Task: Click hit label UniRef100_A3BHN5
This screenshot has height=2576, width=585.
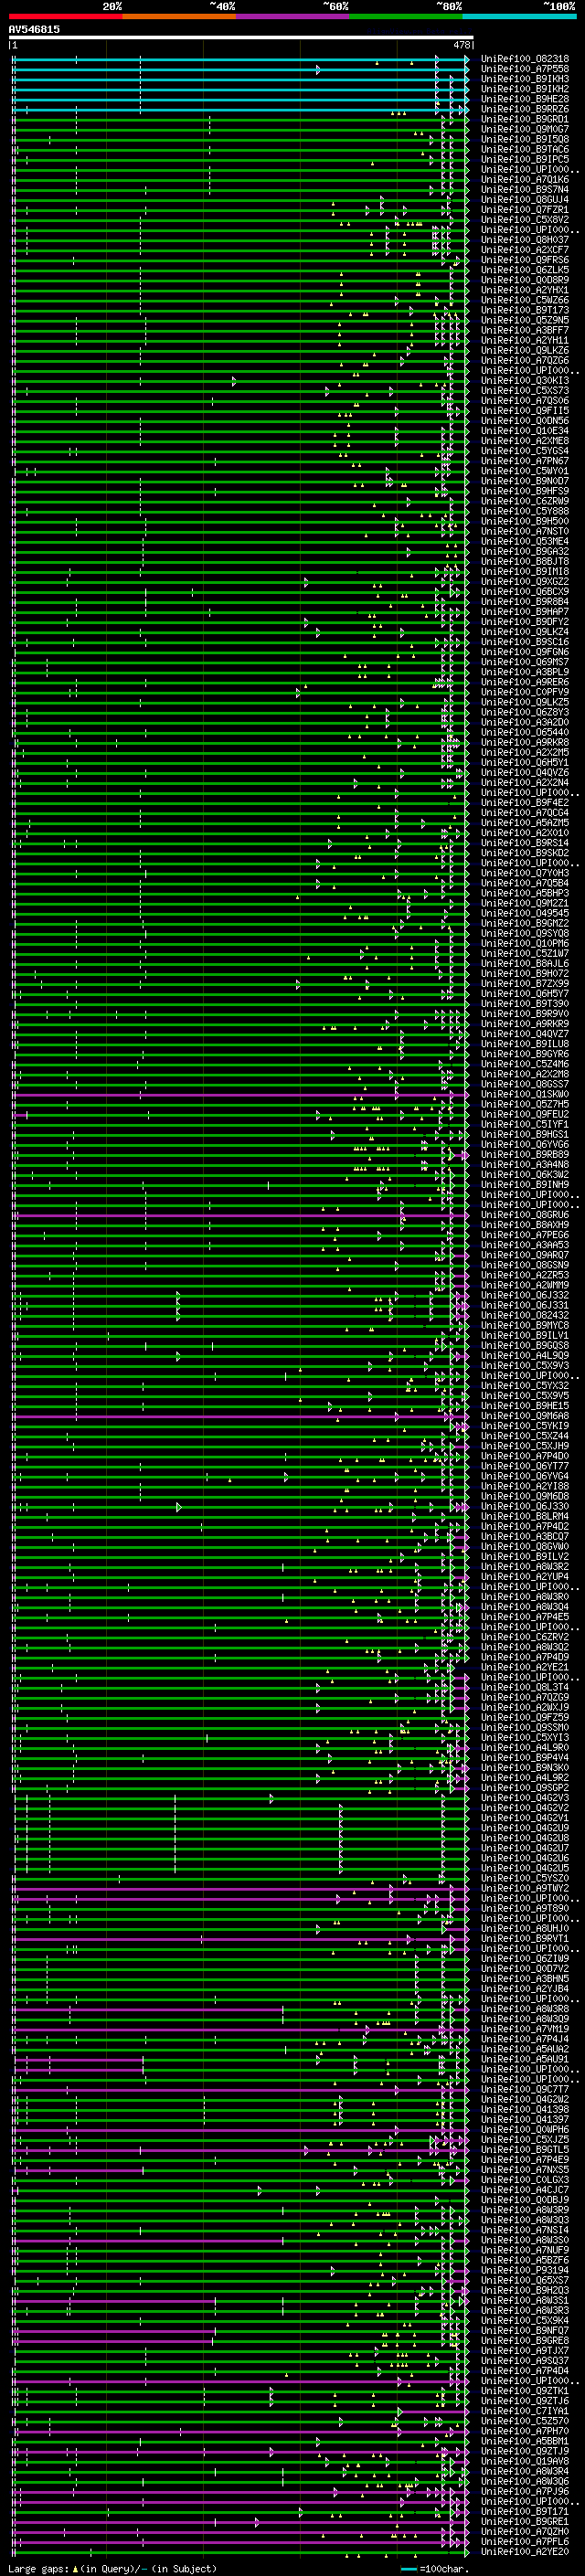Action: [525, 1978]
